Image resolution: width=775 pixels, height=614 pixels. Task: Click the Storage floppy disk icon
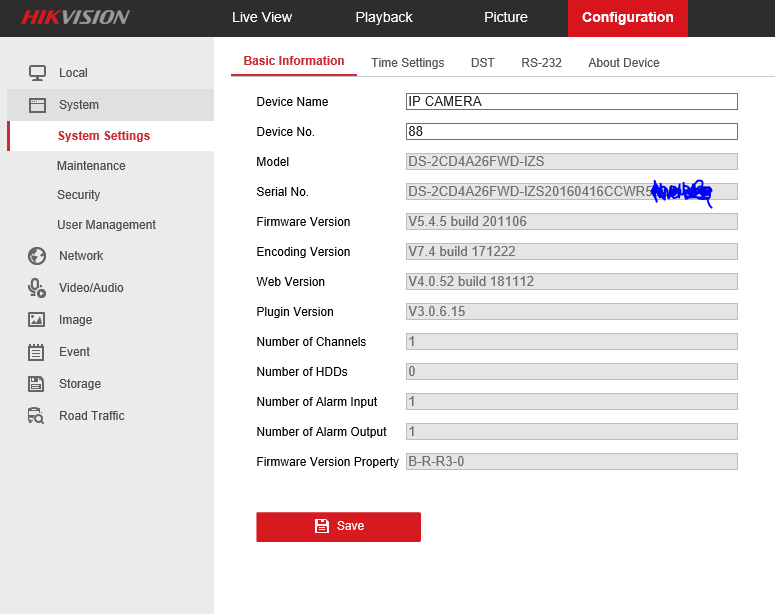click(x=37, y=384)
